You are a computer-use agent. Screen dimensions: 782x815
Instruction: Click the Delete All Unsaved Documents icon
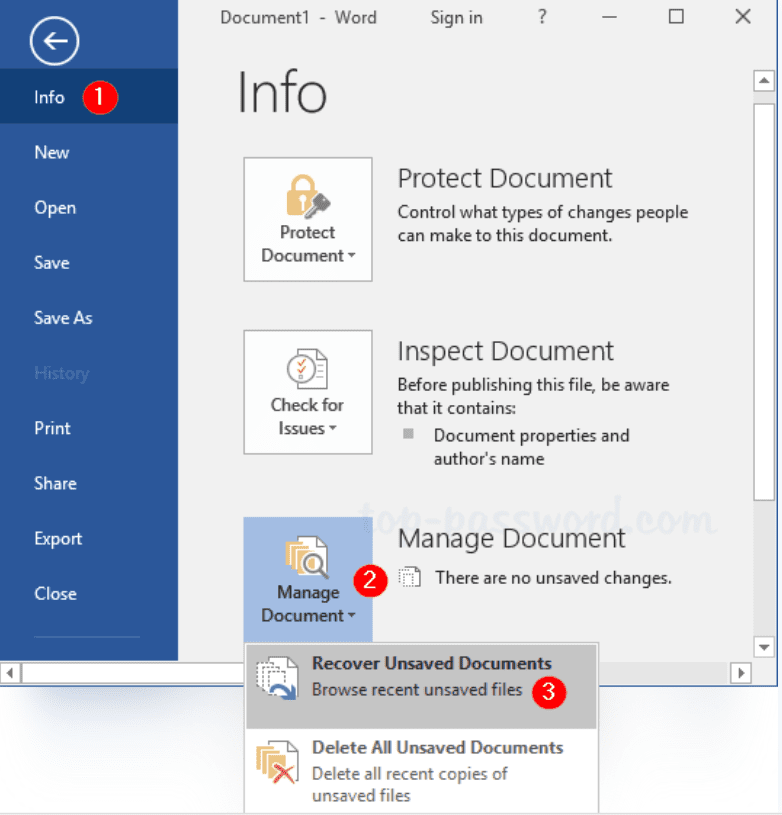[276, 761]
